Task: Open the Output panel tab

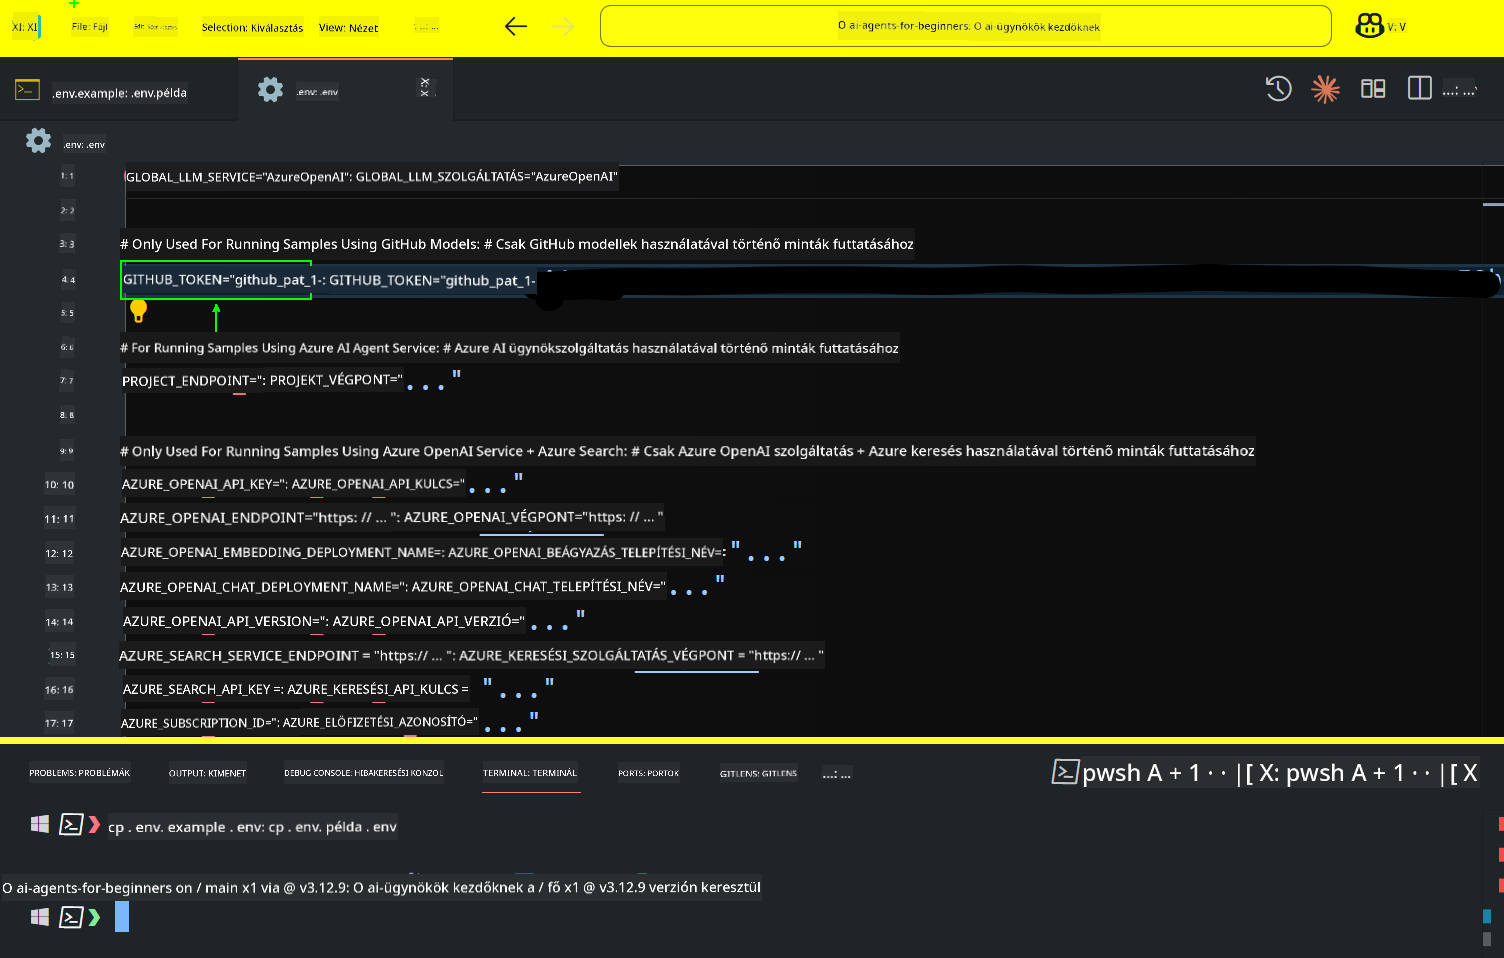Action: pyautogui.click(x=207, y=773)
